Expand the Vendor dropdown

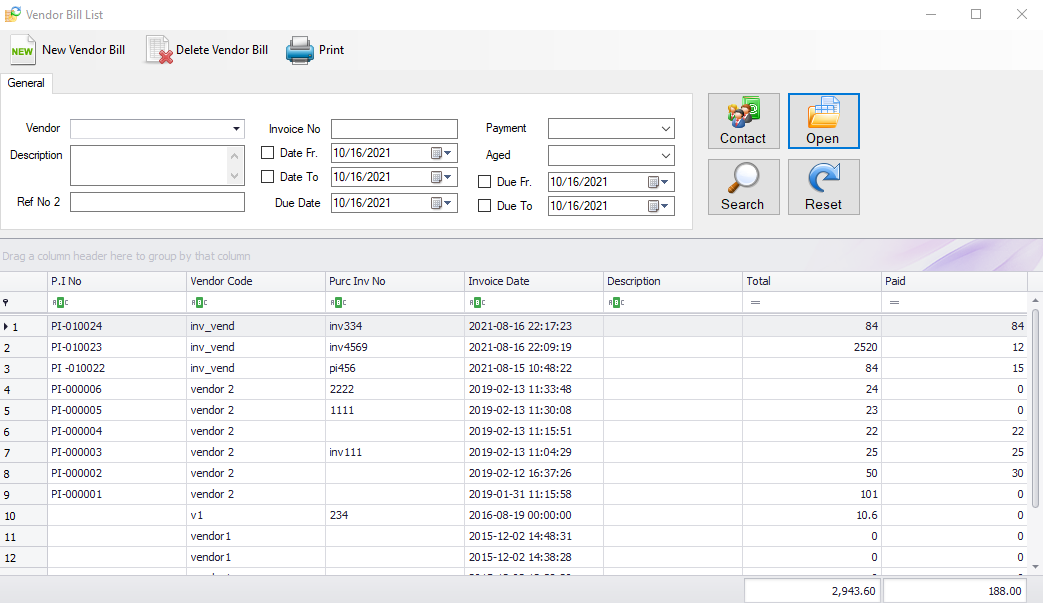pyautogui.click(x=236, y=128)
